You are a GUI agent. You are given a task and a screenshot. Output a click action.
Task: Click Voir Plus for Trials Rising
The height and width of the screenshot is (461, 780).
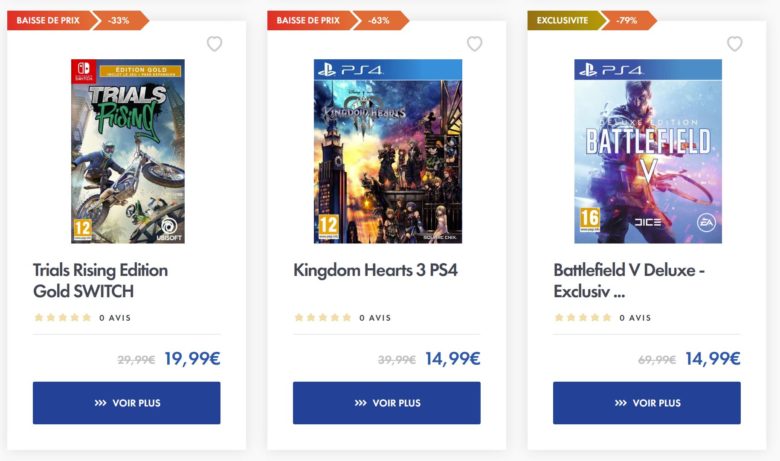pos(126,403)
